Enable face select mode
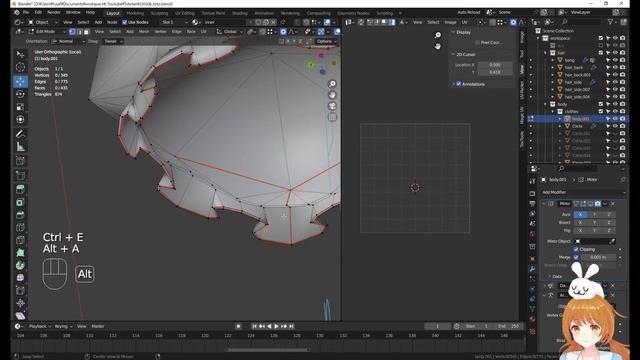Screen dimensions: 640x360 (86, 31)
